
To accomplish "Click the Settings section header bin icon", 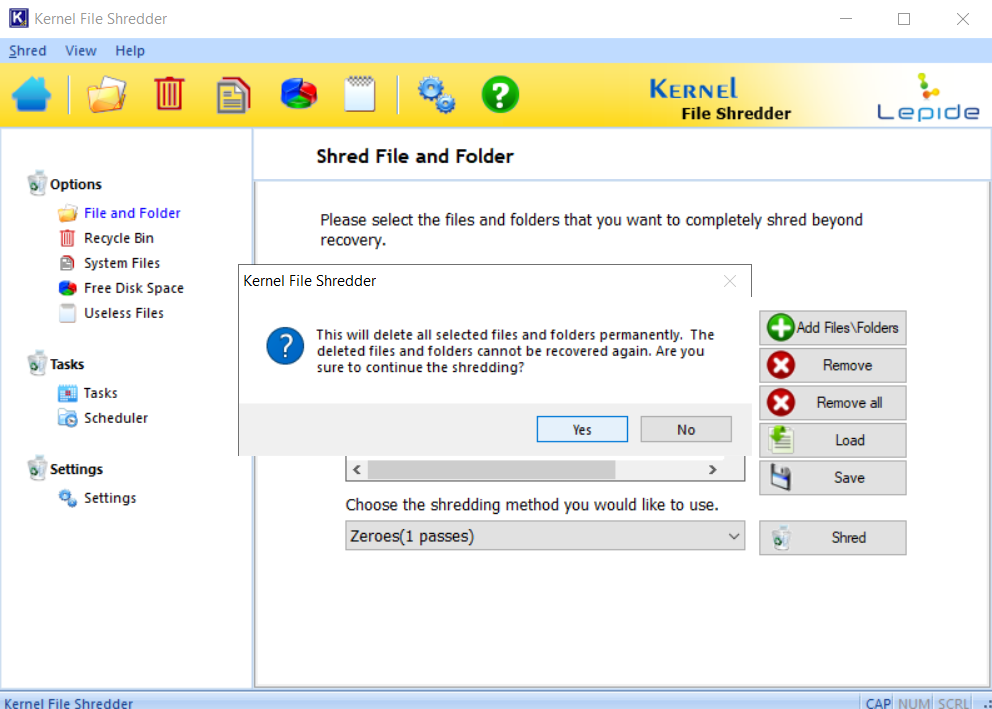I will (37, 469).
